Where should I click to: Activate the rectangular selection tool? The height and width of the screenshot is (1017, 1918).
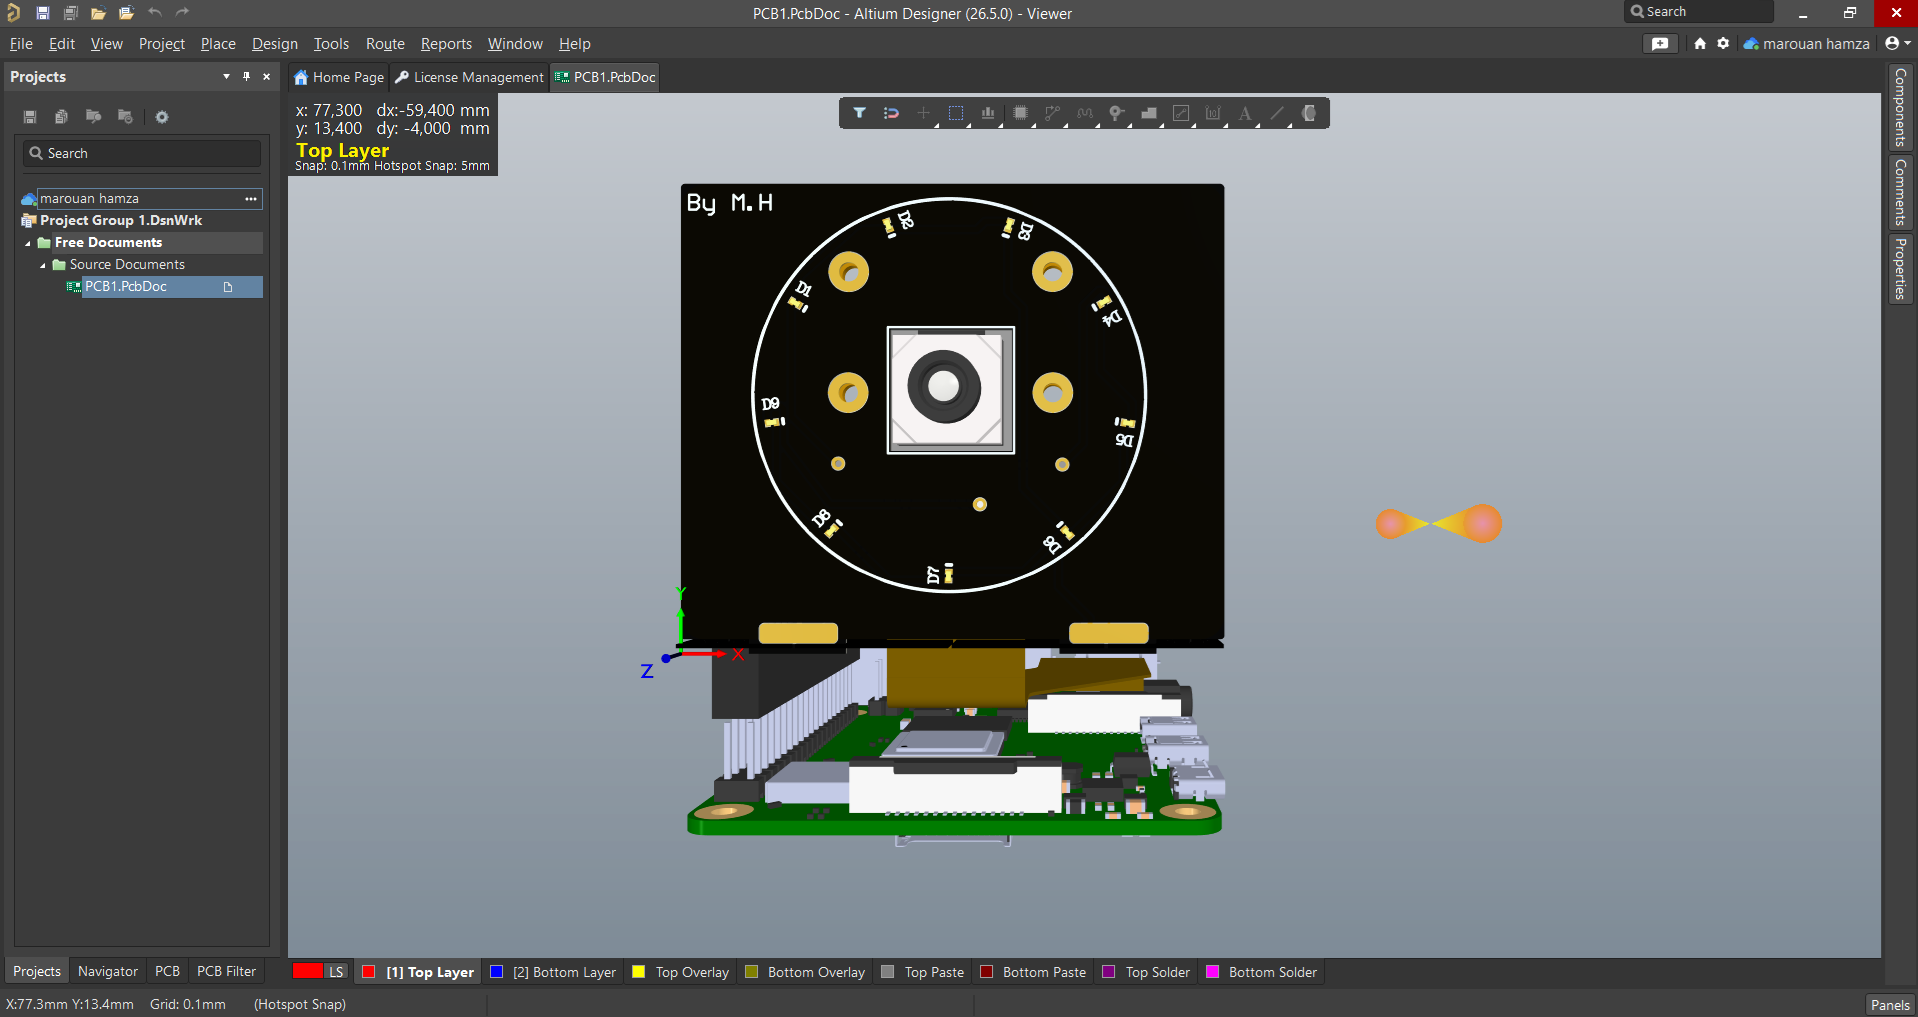tap(956, 113)
